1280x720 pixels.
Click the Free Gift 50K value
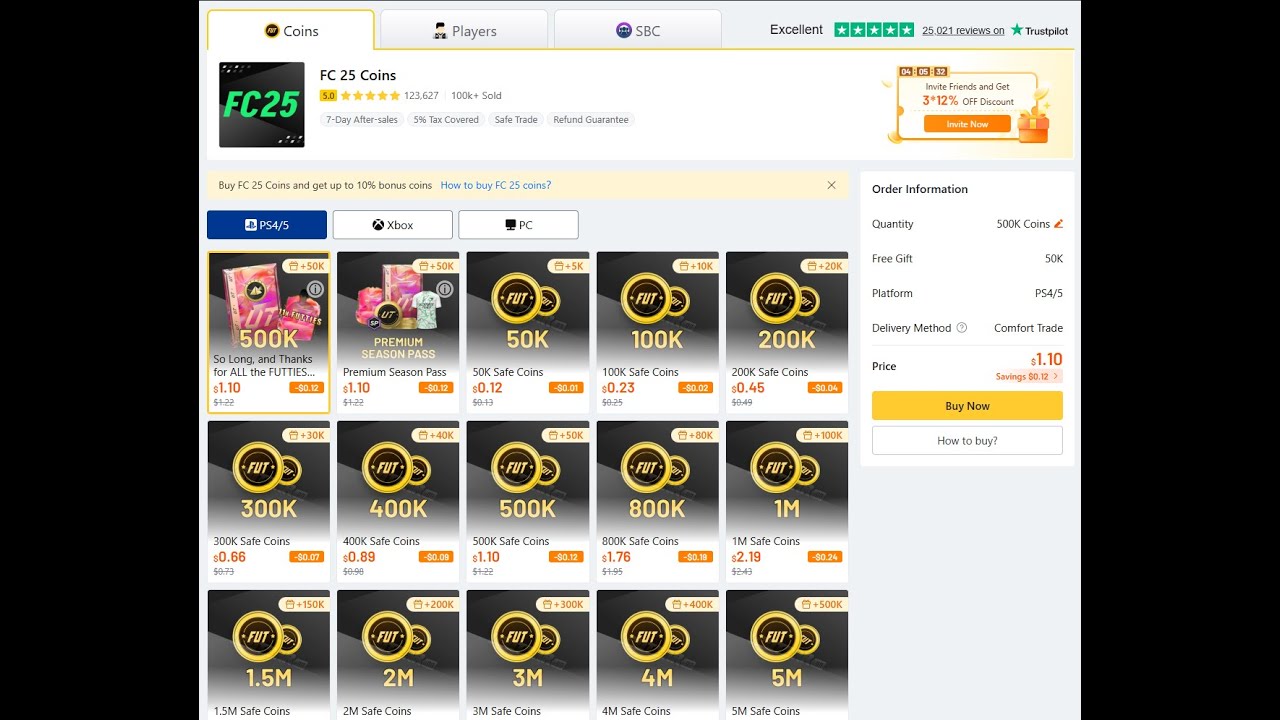click(1054, 259)
